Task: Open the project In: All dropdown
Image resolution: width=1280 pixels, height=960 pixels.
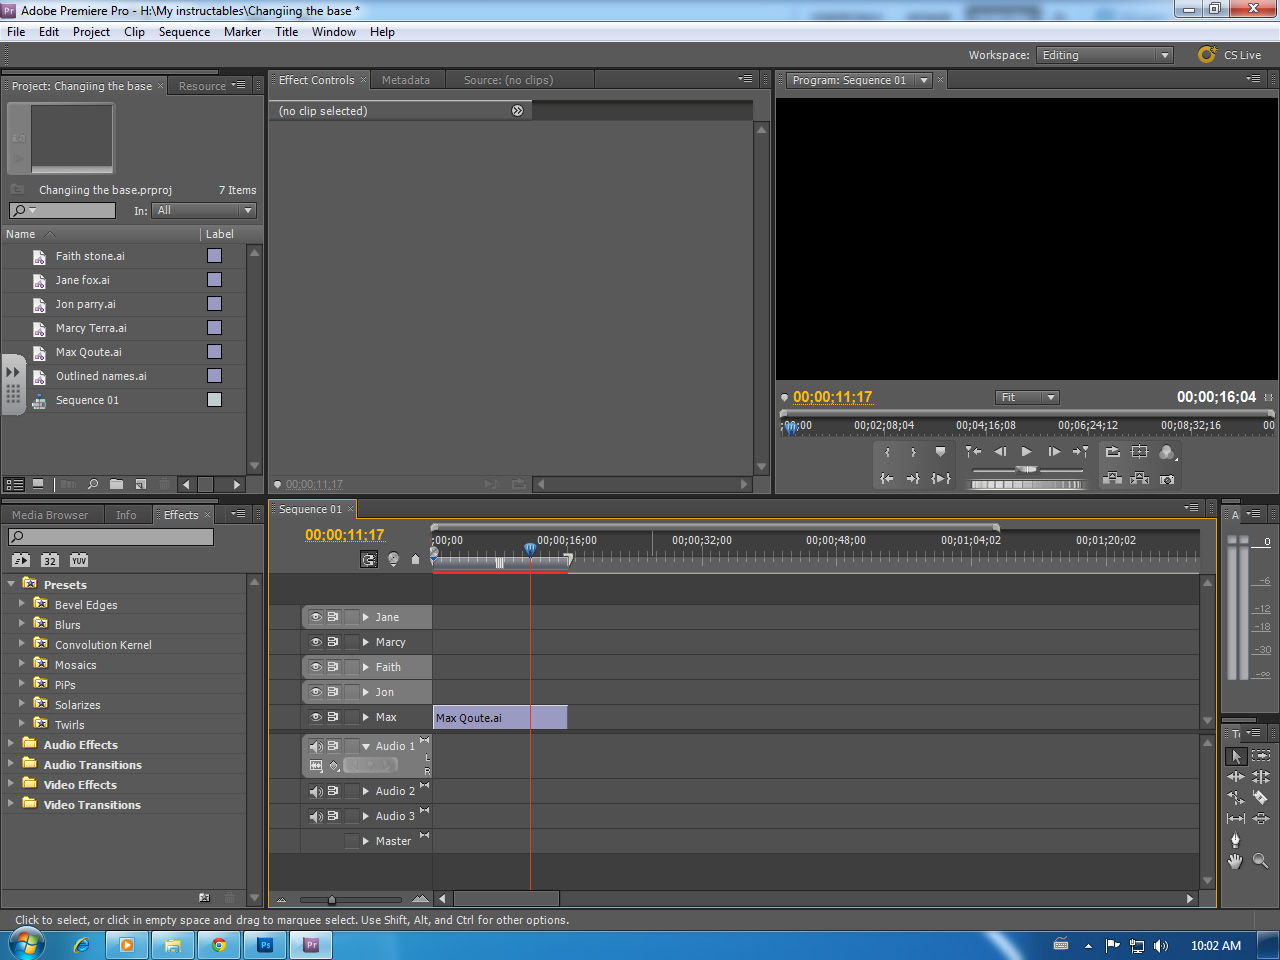Action: pyautogui.click(x=204, y=210)
